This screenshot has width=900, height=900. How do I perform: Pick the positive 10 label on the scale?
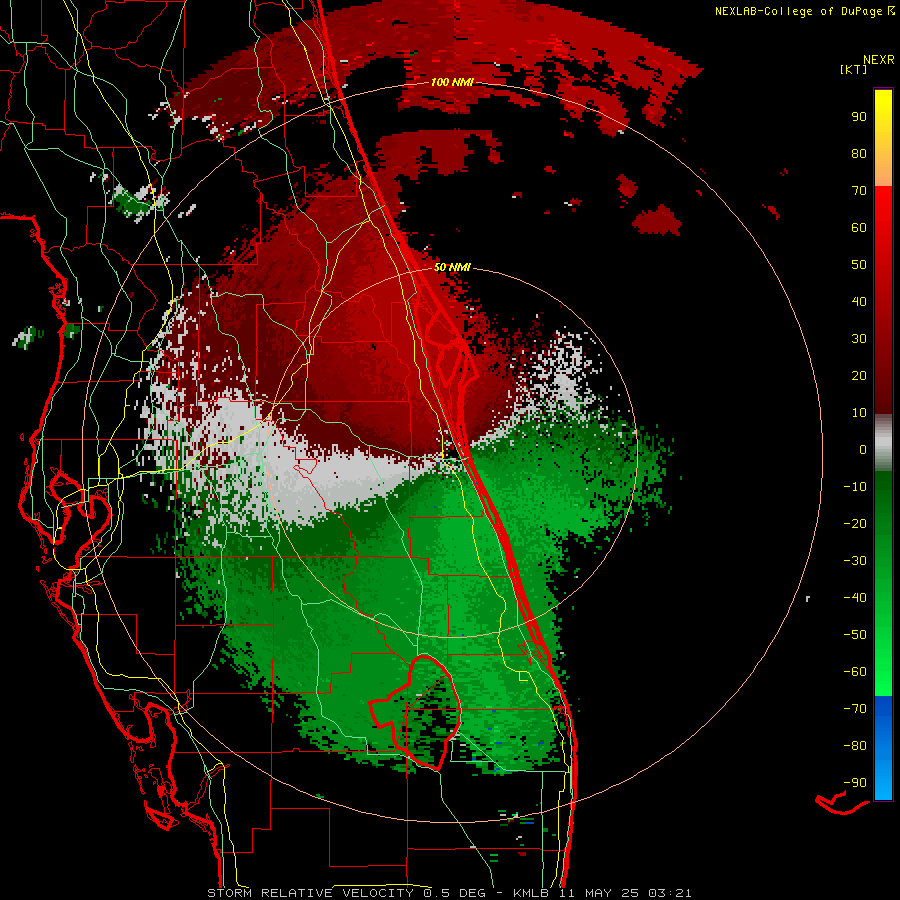tap(859, 413)
